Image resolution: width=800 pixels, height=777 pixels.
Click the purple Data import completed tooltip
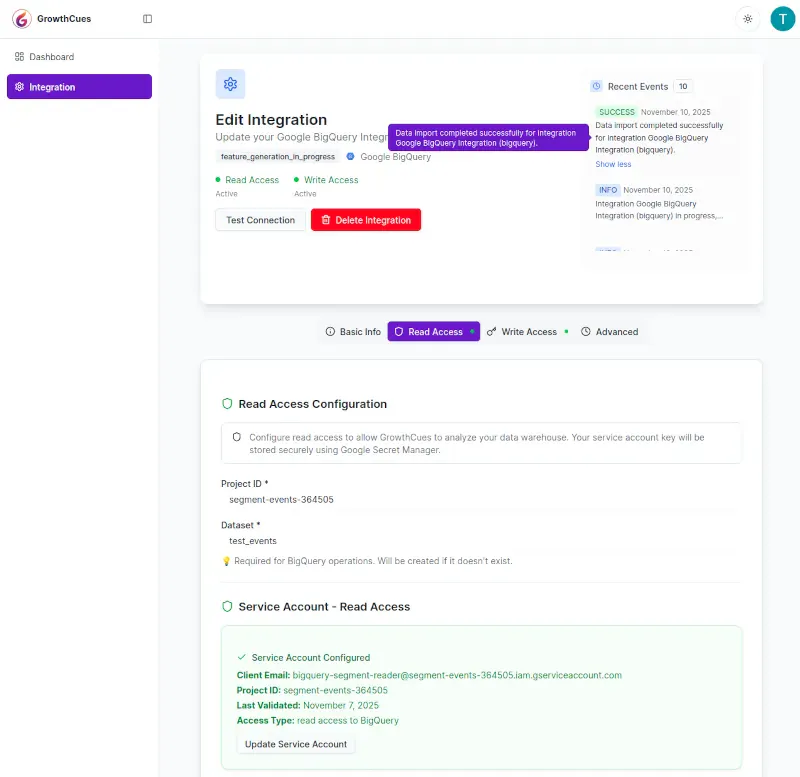click(488, 138)
